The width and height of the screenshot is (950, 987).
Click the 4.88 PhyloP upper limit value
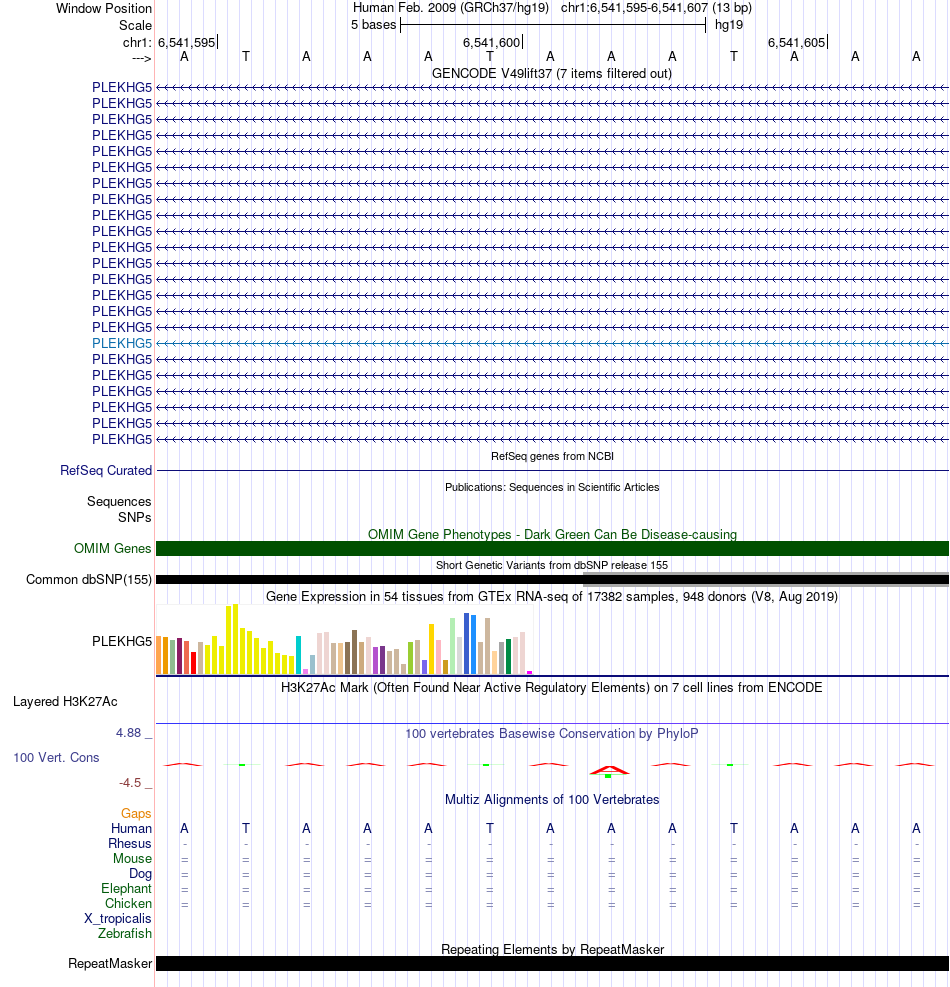(x=128, y=733)
